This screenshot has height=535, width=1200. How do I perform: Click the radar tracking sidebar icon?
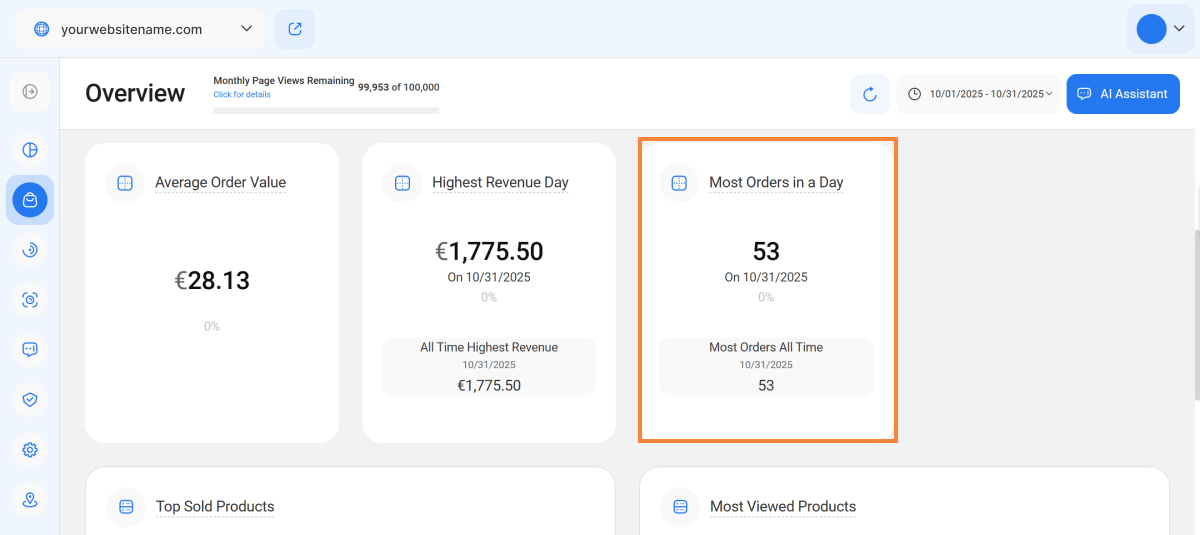tap(30, 250)
